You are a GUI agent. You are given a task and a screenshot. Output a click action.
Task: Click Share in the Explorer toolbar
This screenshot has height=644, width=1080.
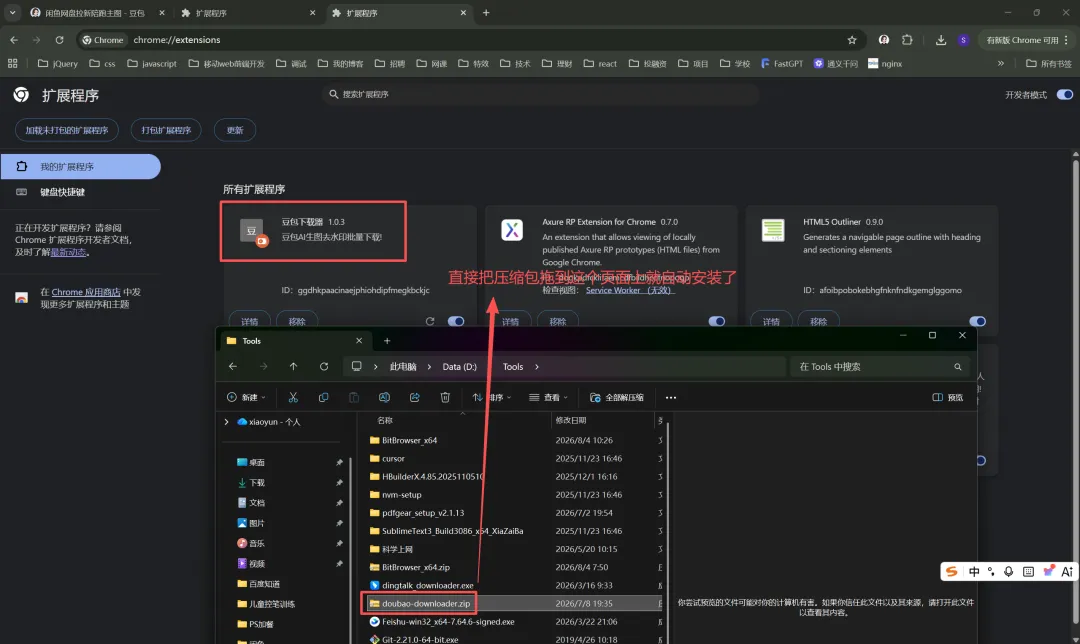[x=415, y=397]
